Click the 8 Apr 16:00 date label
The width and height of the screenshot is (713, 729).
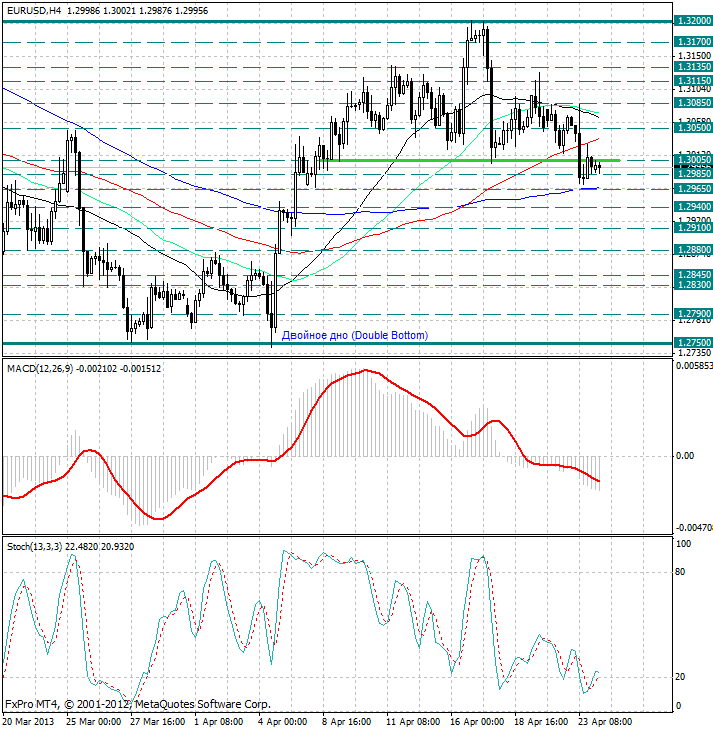(346, 722)
